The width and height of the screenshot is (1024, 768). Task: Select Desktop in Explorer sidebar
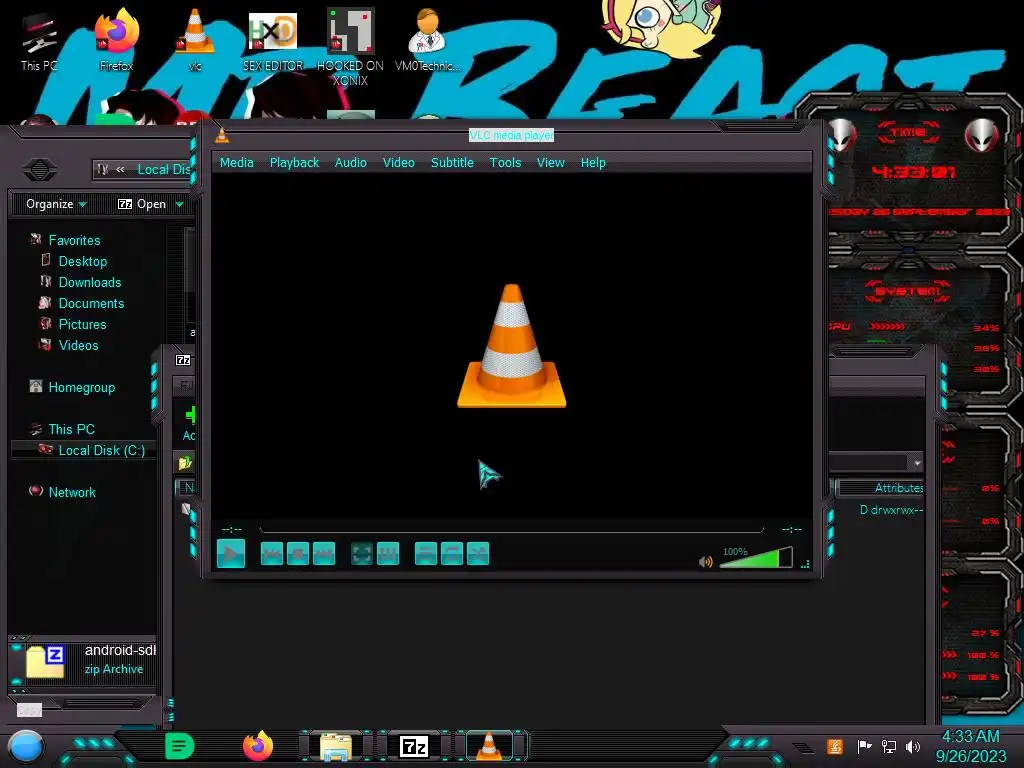click(x=82, y=261)
